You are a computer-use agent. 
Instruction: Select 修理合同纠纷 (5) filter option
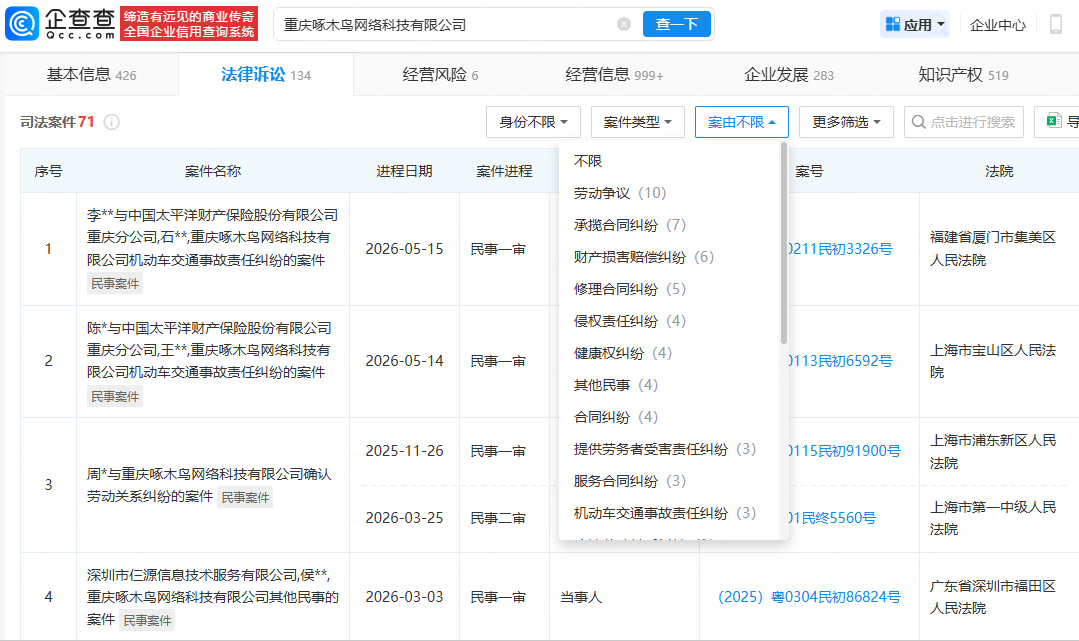coord(630,289)
